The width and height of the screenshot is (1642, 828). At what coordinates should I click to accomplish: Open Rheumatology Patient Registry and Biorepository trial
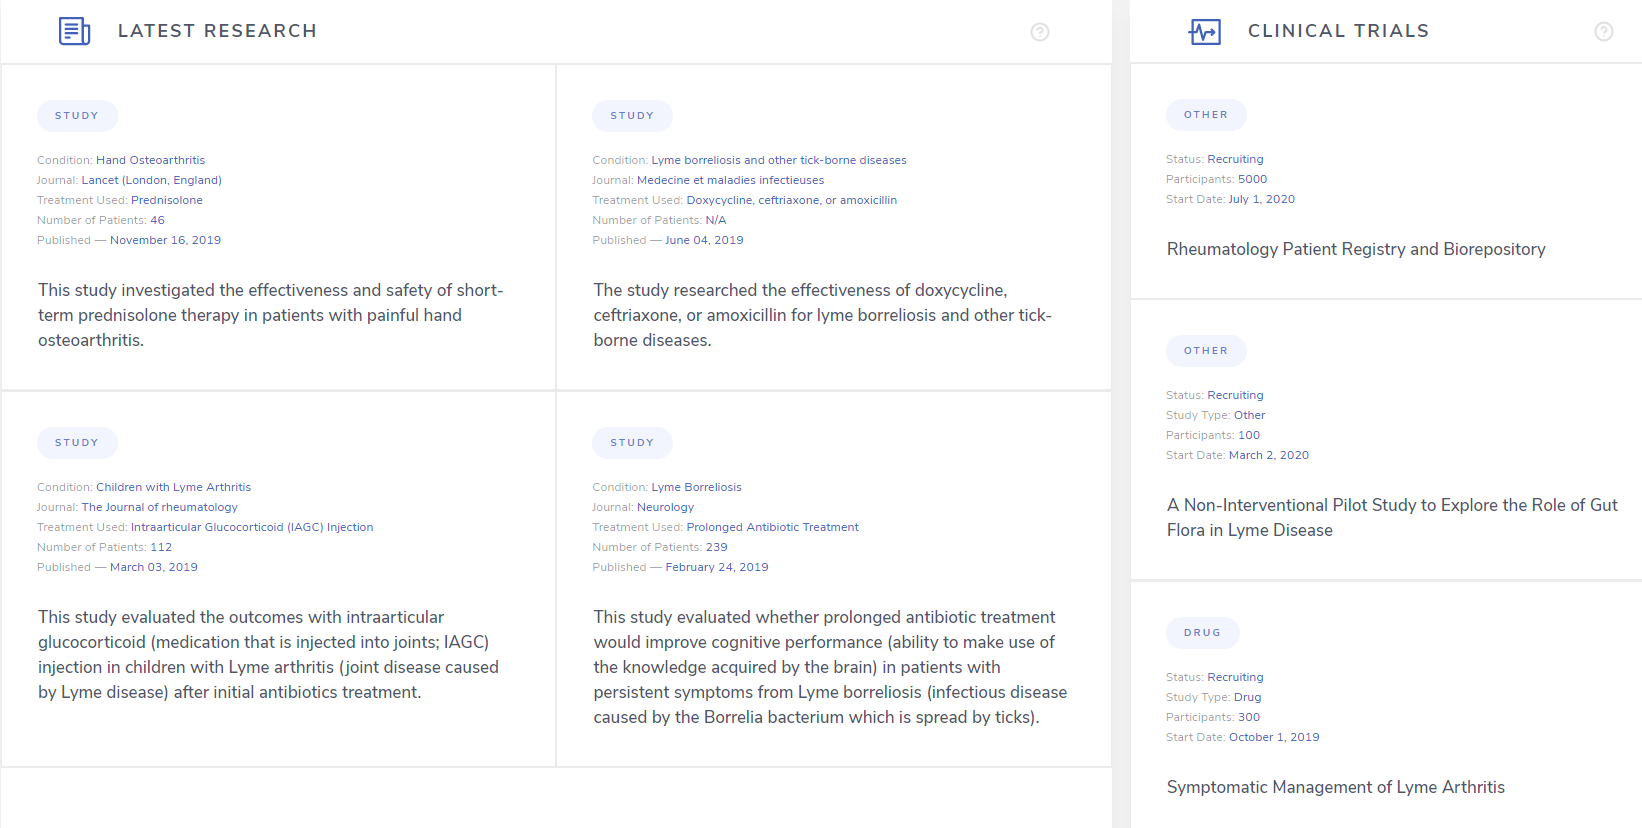click(x=1356, y=249)
